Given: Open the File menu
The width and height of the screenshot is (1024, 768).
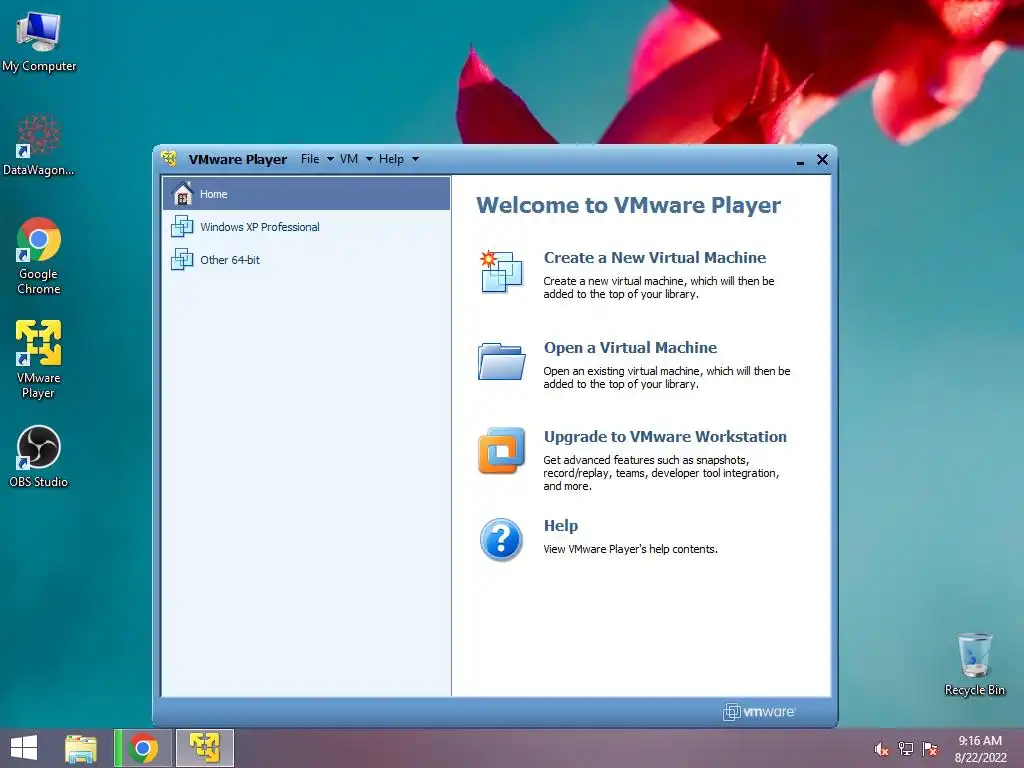Looking at the screenshot, I should pyautogui.click(x=310, y=159).
